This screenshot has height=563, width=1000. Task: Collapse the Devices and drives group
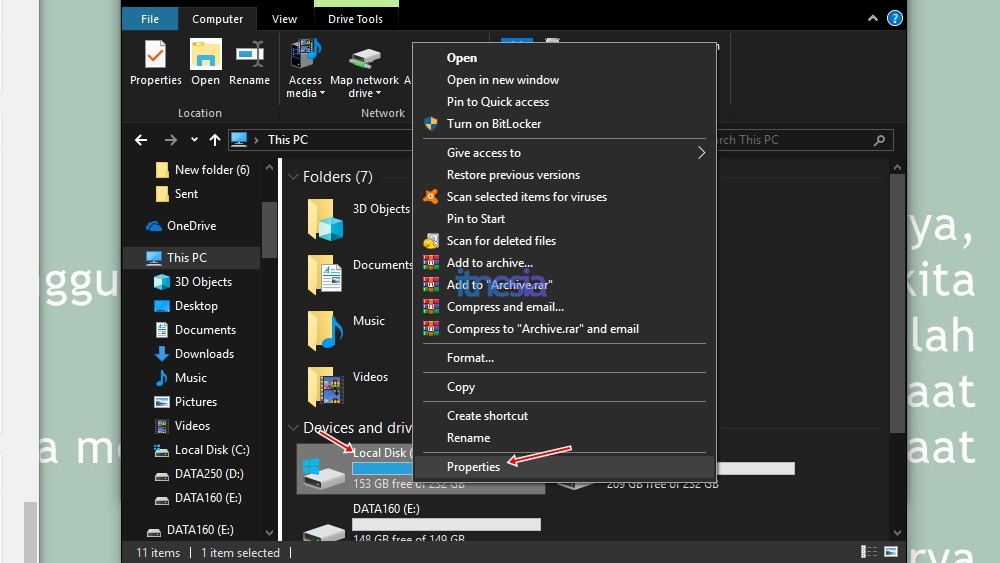point(293,428)
